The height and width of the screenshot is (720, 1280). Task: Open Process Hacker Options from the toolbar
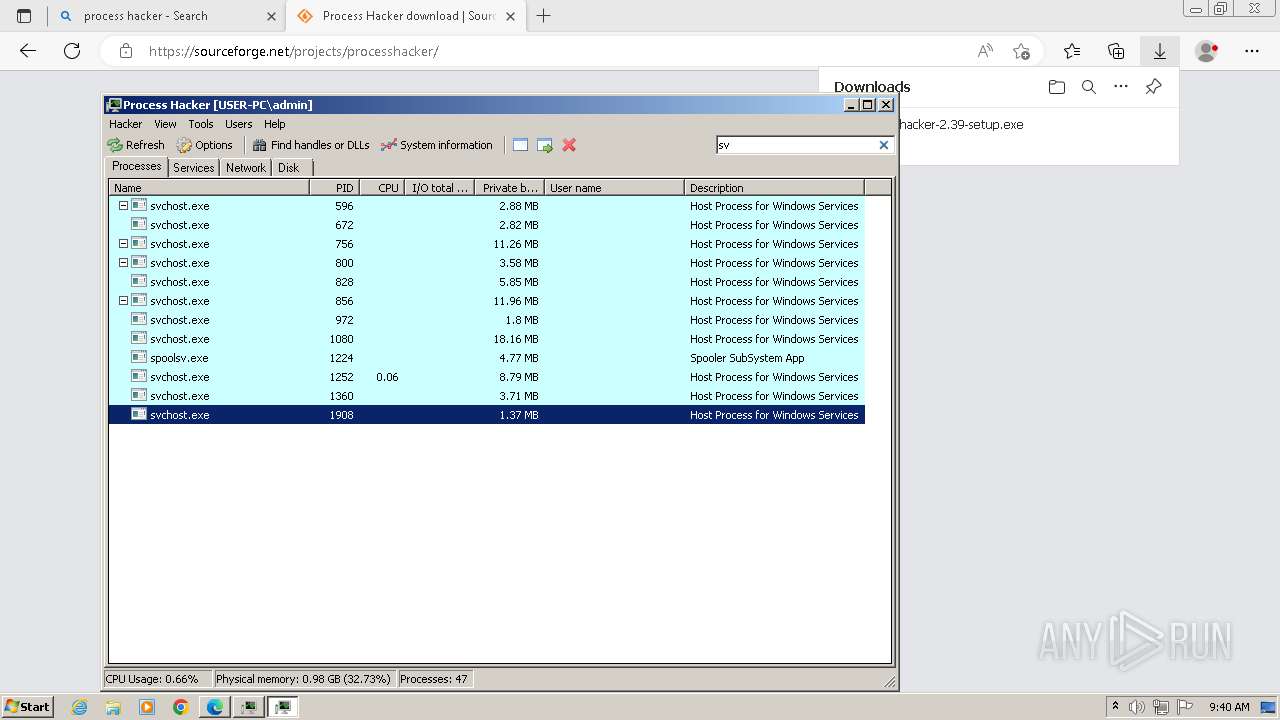[204, 145]
